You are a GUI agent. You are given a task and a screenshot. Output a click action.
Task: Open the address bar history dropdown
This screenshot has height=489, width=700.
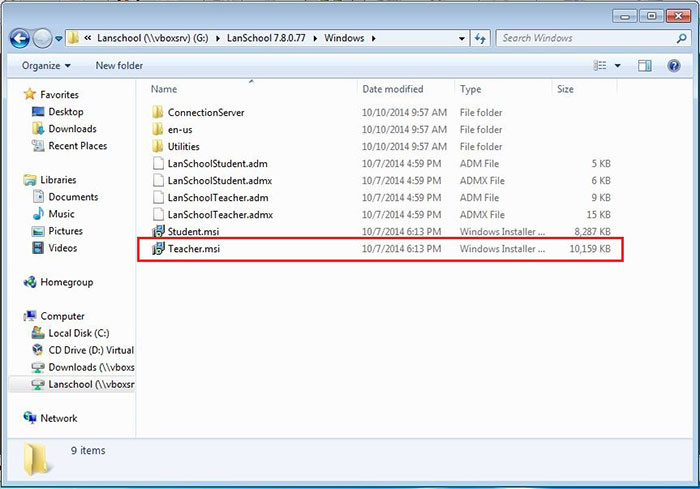tap(462, 39)
